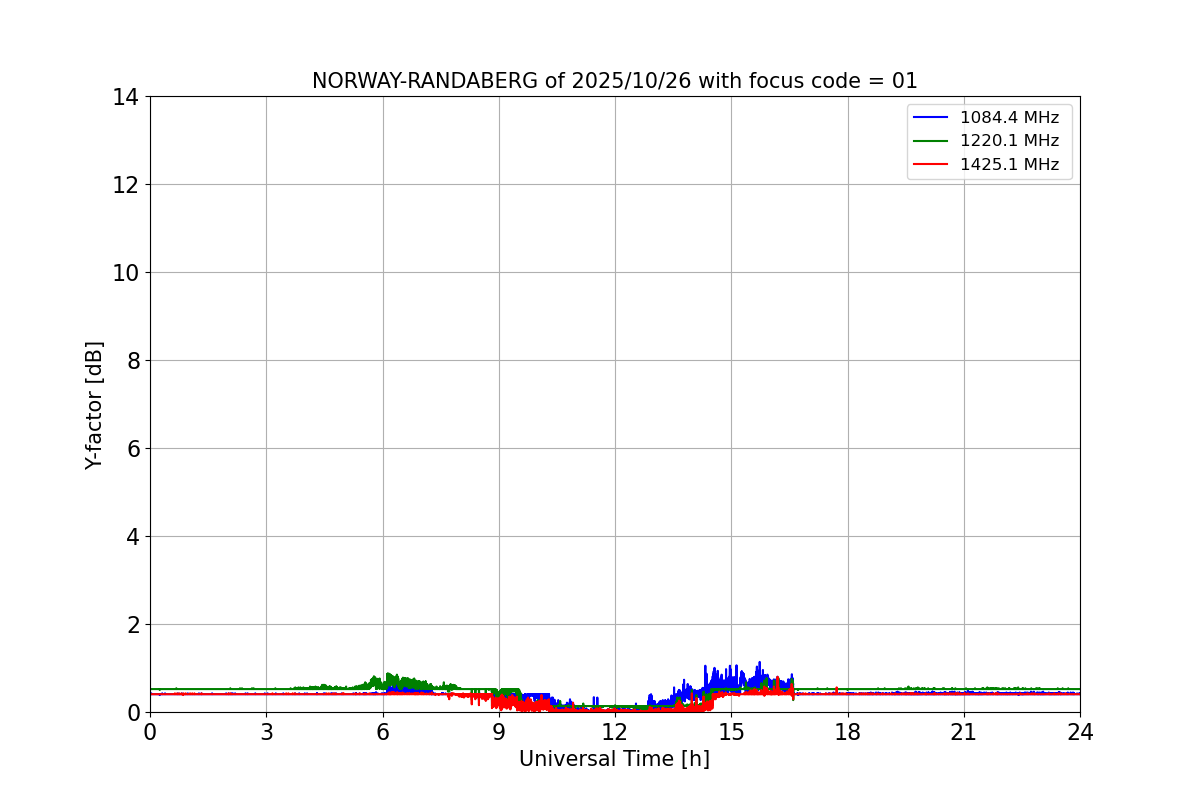Click the y-axis tick label 2
This screenshot has width=1200, height=800.
[133, 625]
